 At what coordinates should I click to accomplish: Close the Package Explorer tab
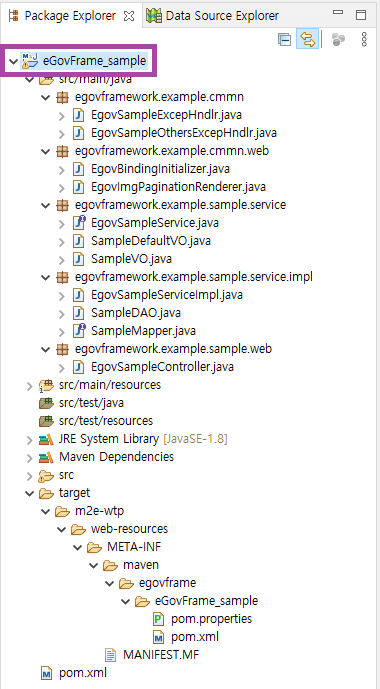tap(129, 16)
